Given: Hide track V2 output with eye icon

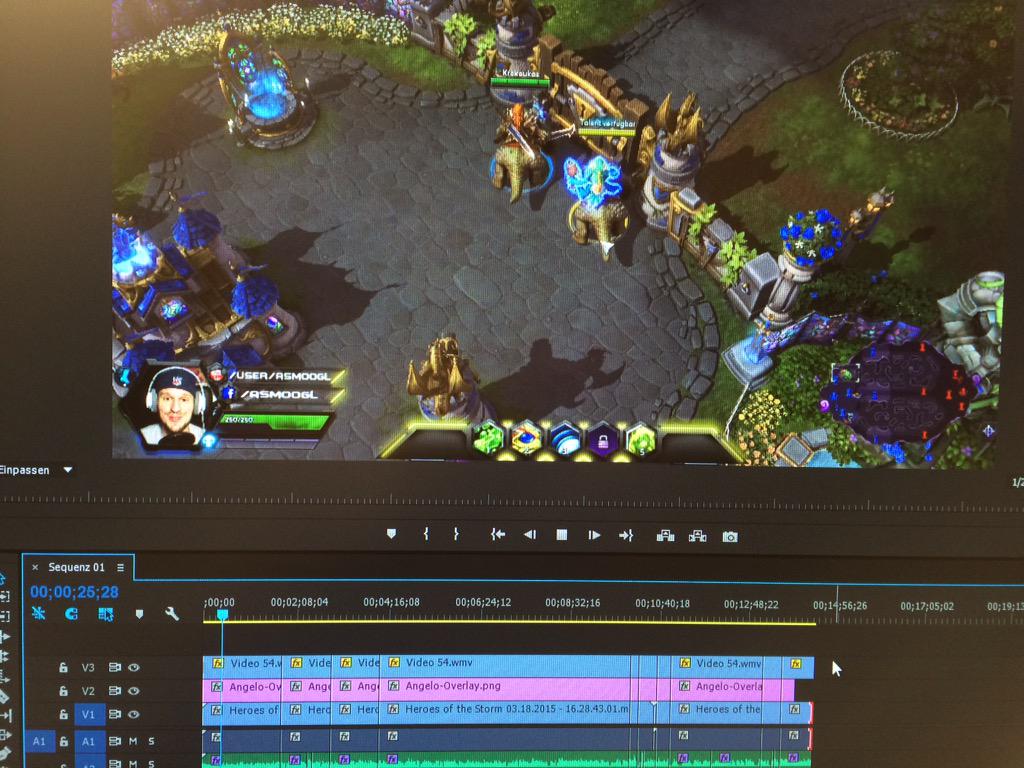Looking at the screenshot, I should [134, 691].
